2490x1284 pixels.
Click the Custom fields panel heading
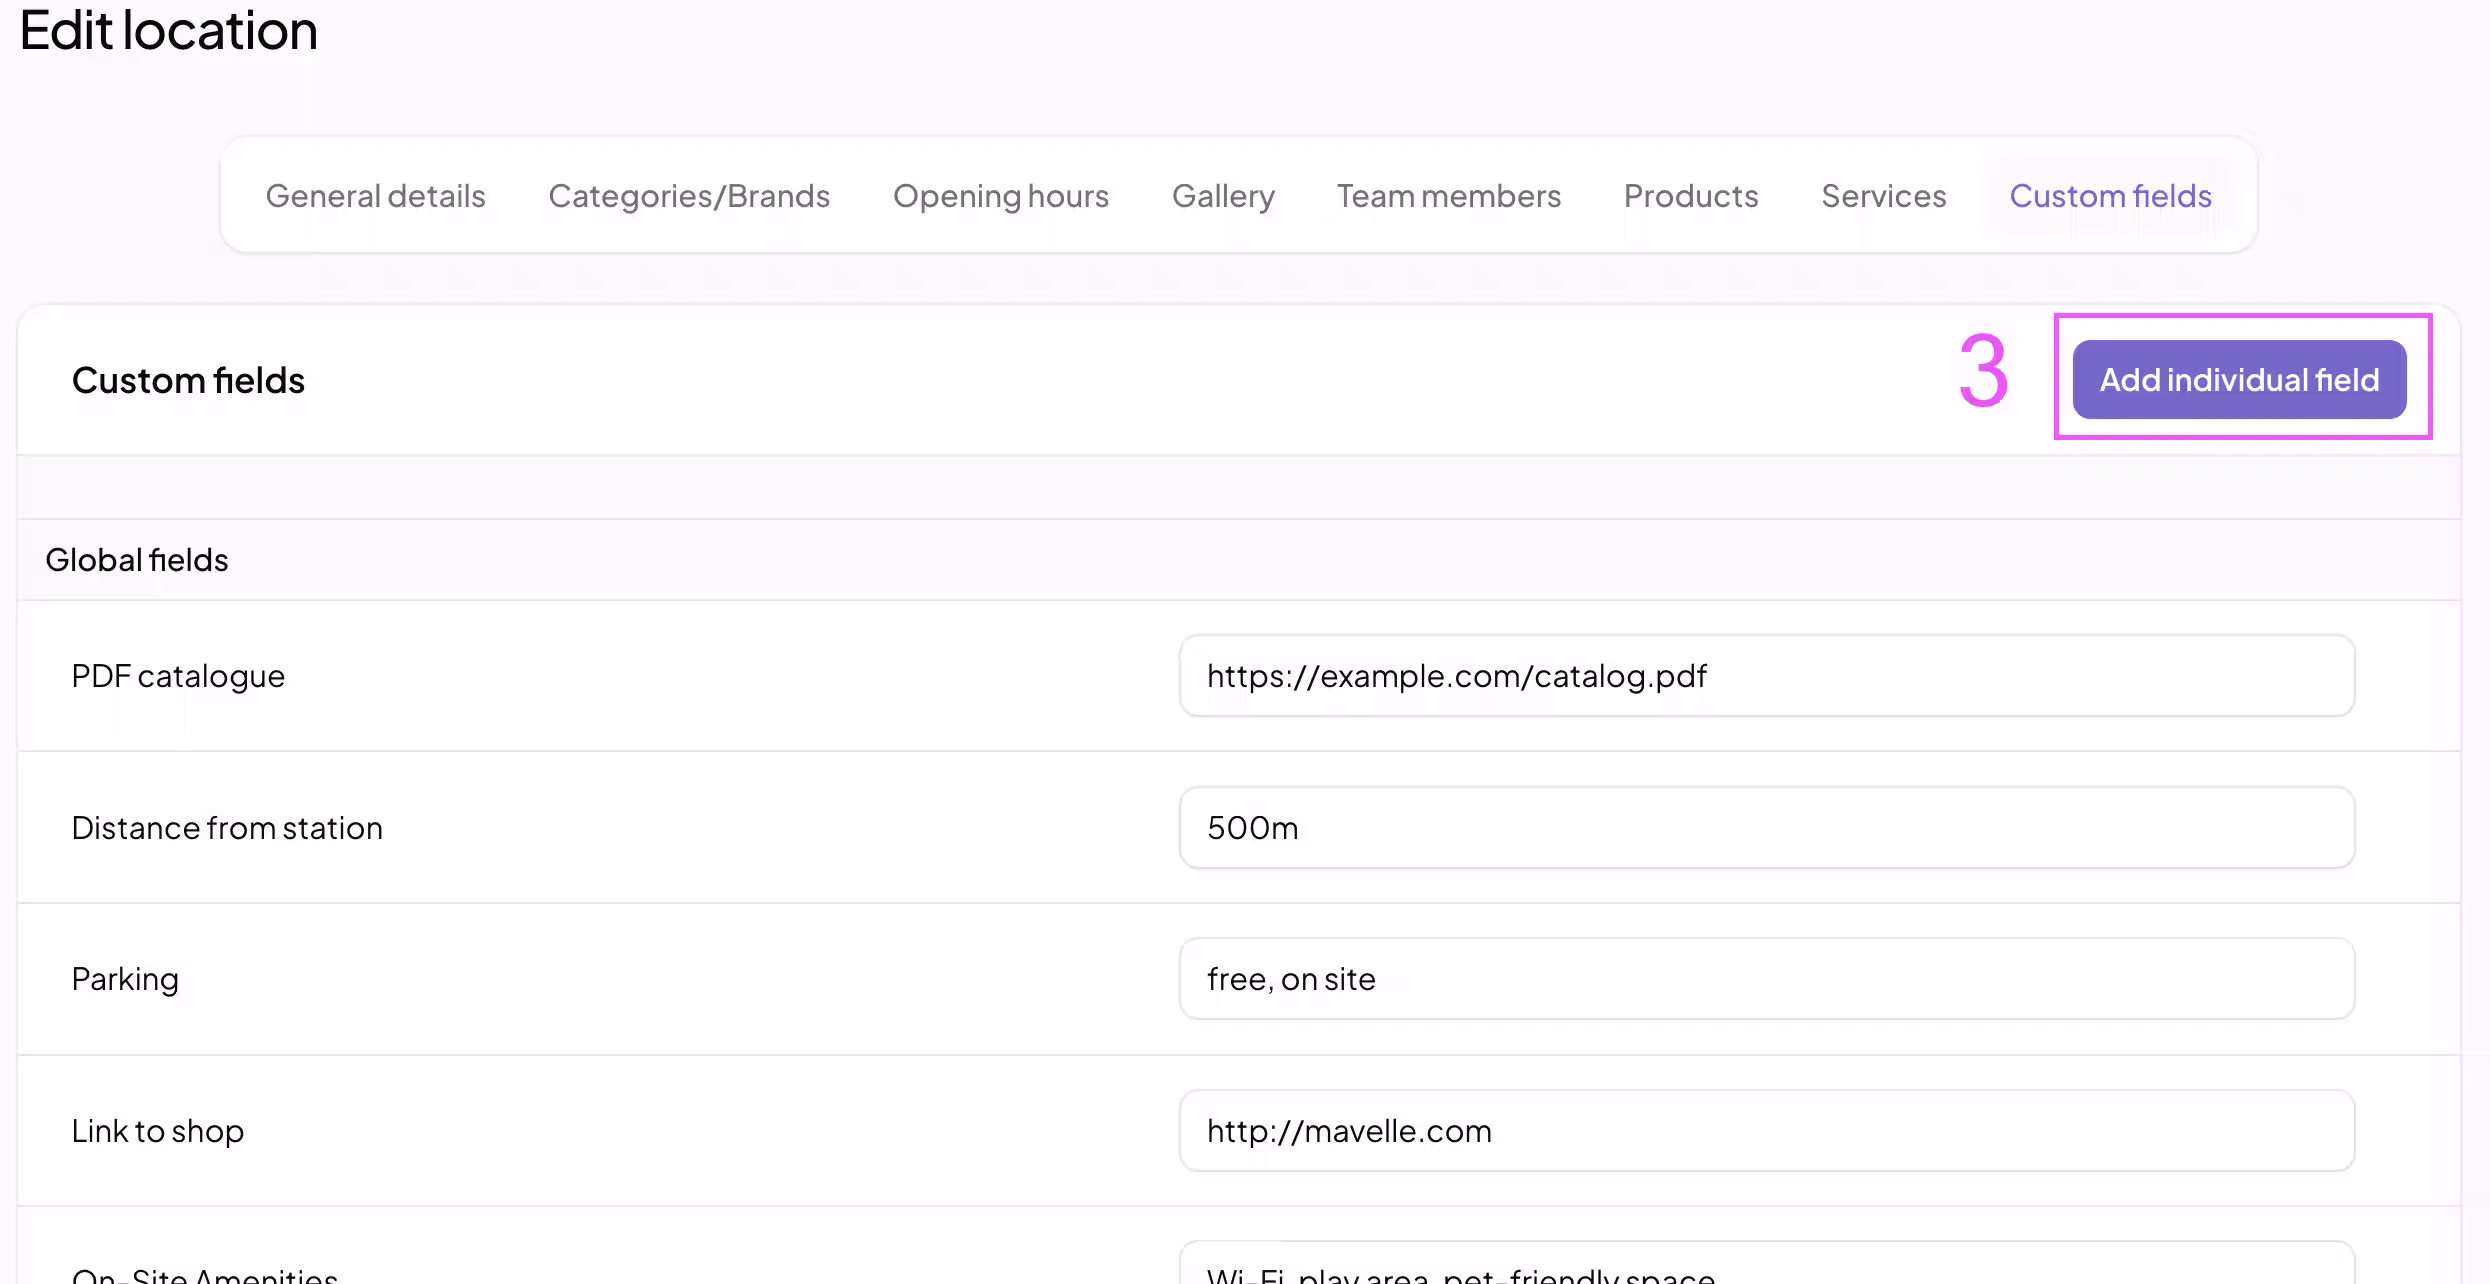[x=188, y=381]
